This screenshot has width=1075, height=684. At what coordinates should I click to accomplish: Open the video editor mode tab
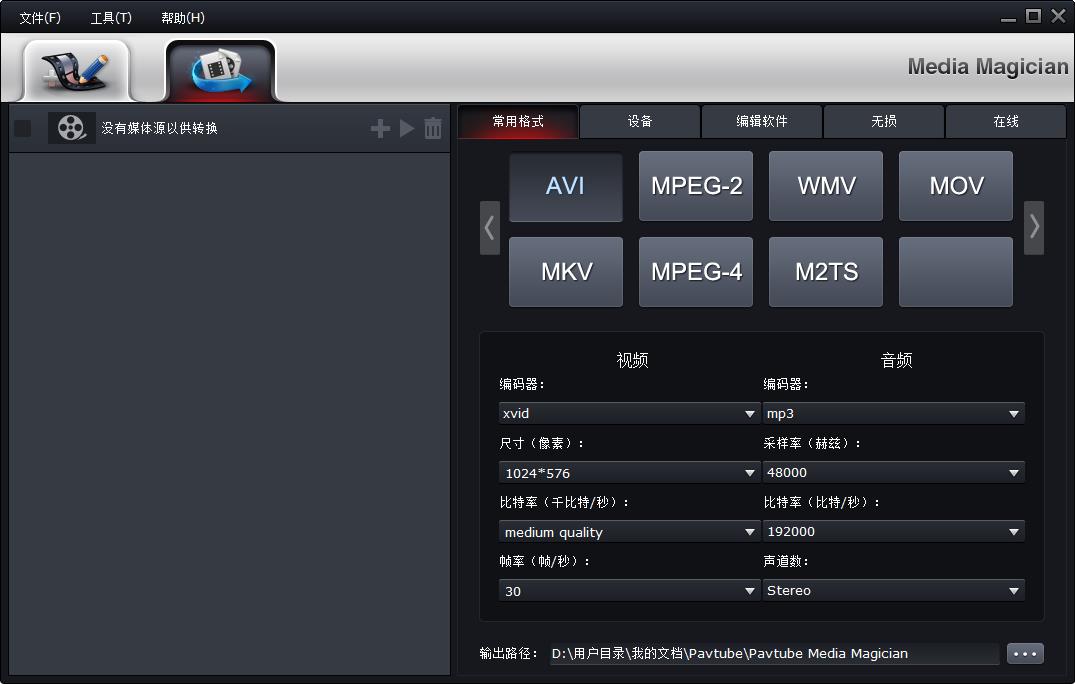(x=76, y=70)
